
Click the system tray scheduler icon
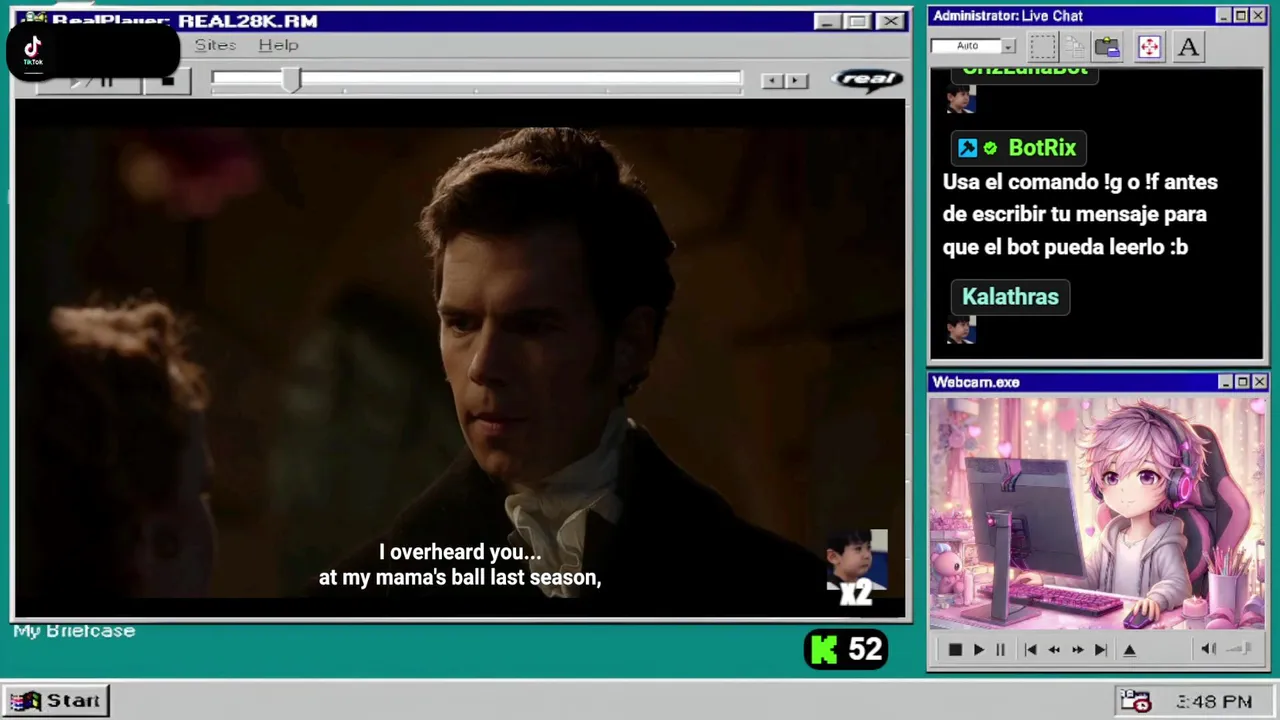[x=1135, y=701]
